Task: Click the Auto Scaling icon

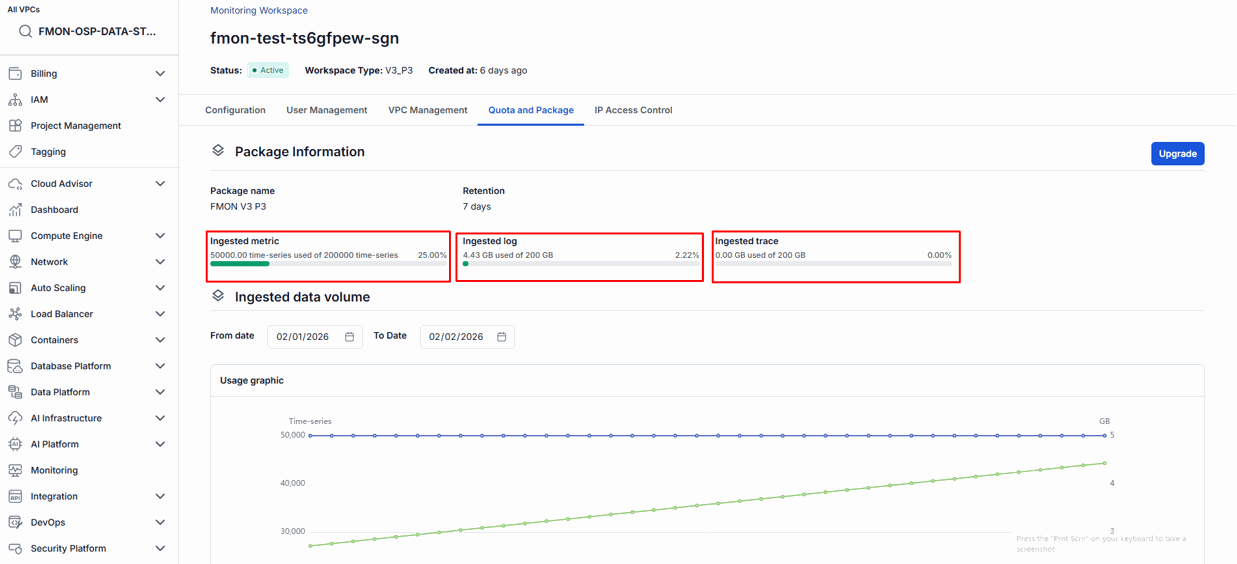Action: [x=15, y=288]
